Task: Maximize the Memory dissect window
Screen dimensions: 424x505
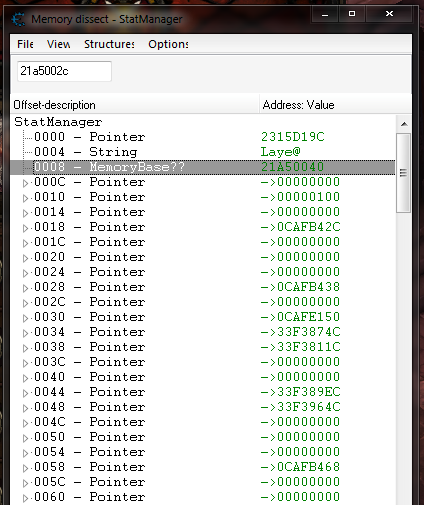Action: tap(352, 14)
